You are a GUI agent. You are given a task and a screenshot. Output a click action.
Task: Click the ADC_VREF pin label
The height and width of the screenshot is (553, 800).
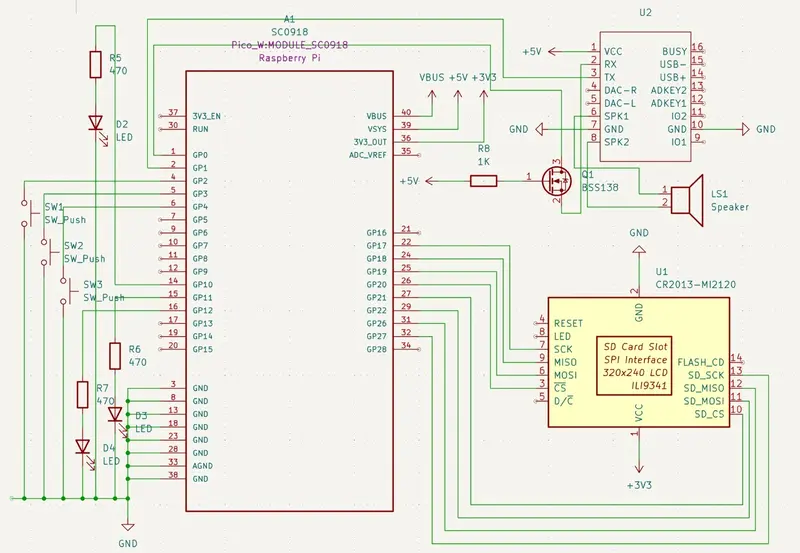click(367, 155)
